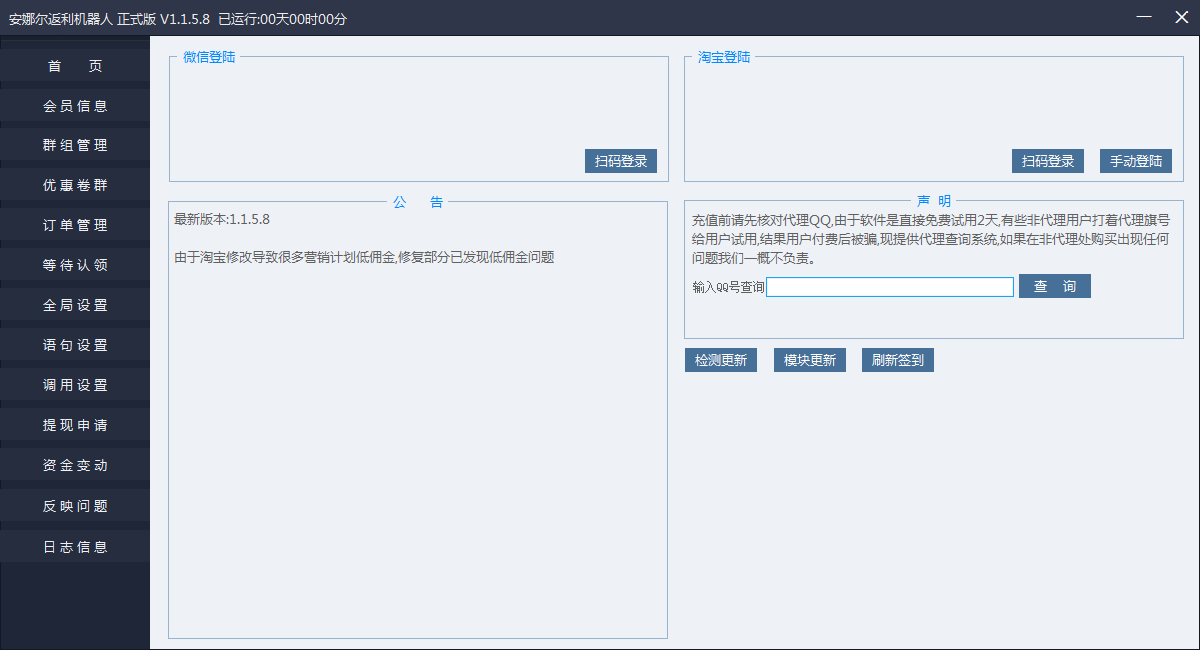Open 反映问题 feedback page

[x=75, y=506]
